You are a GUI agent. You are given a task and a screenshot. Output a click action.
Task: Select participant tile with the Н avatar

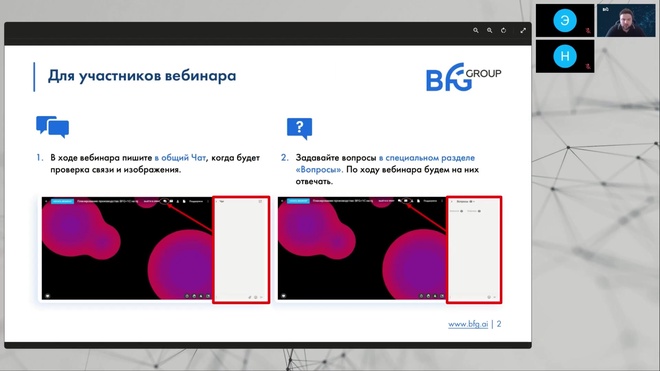pos(565,56)
